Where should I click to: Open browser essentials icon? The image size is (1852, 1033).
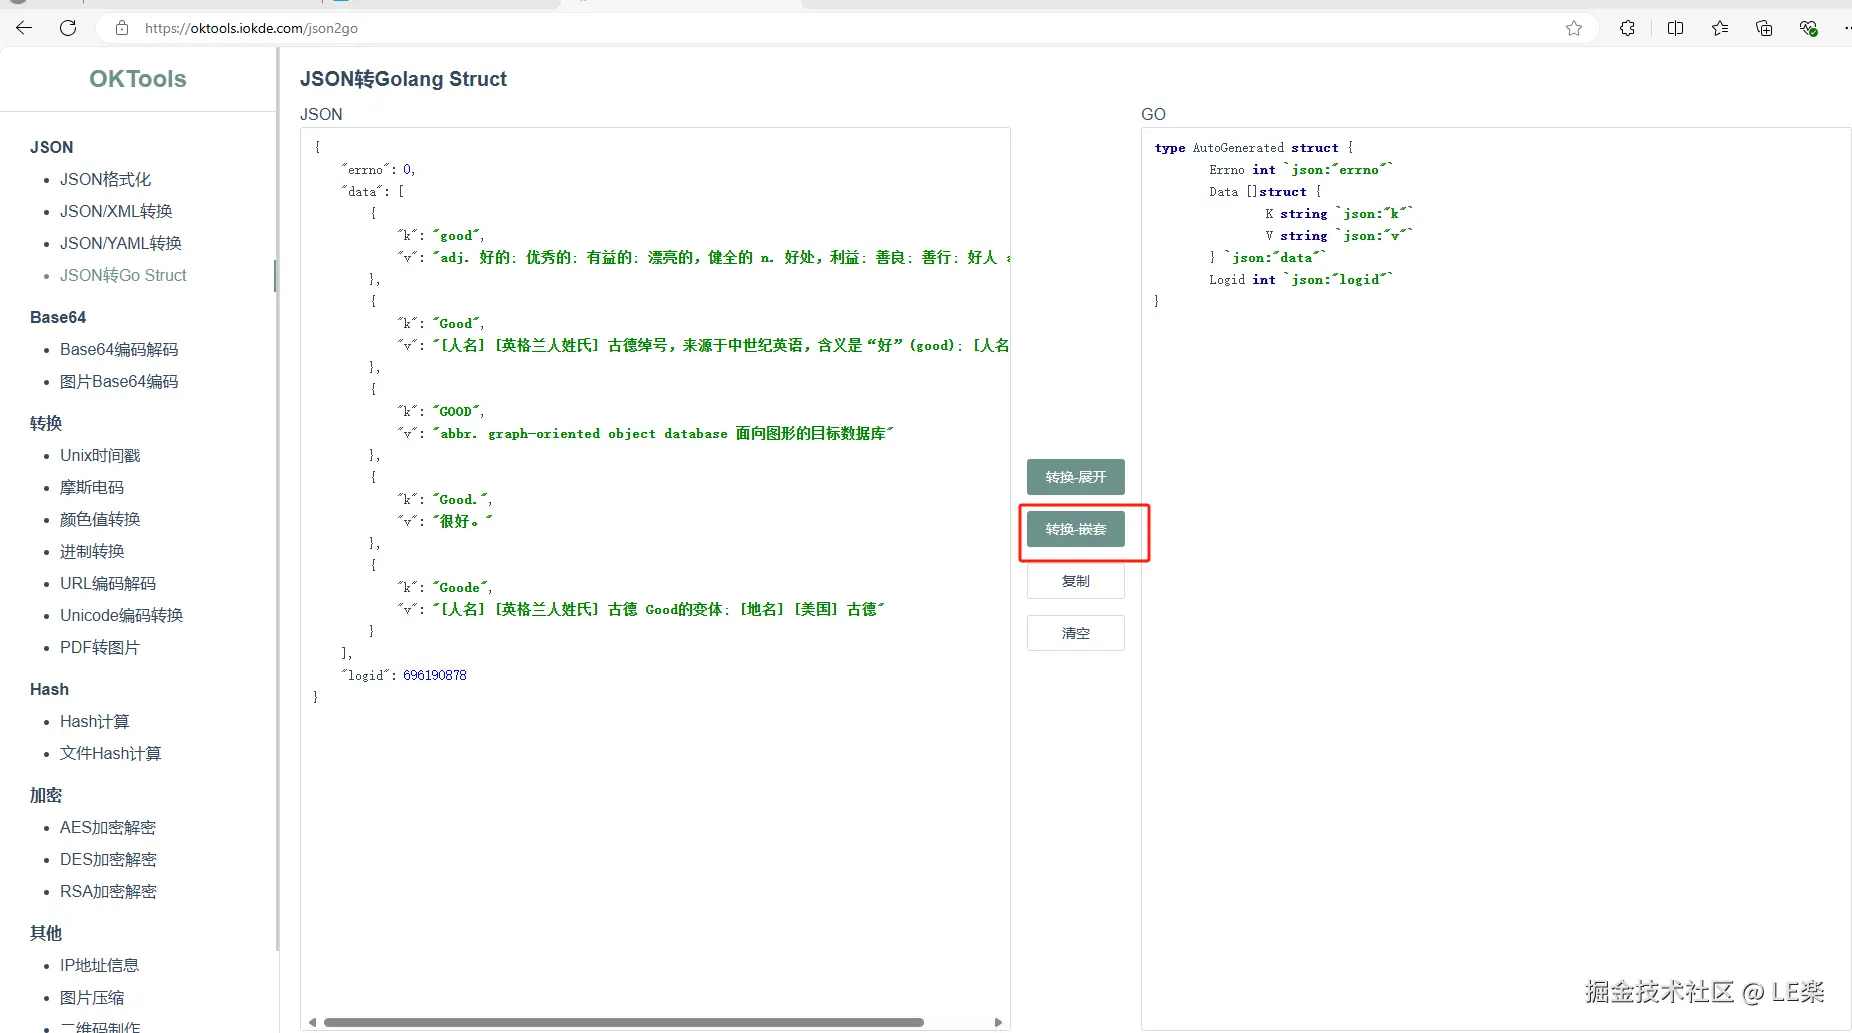[1808, 28]
